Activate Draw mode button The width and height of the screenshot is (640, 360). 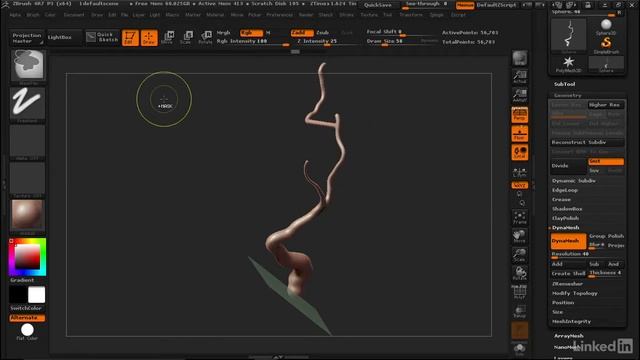click(x=149, y=38)
